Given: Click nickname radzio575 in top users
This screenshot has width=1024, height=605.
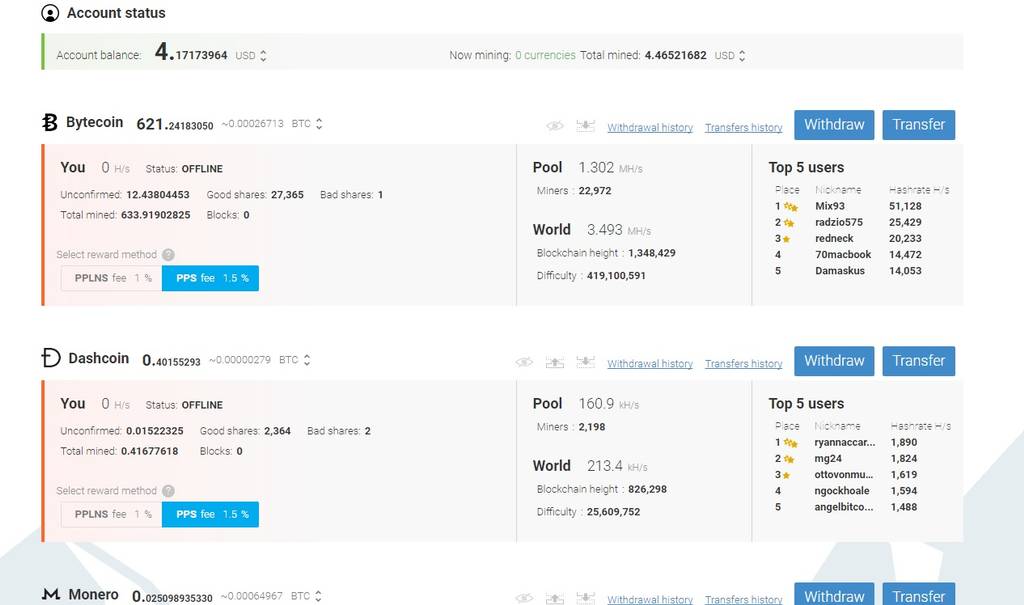Looking at the screenshot, I should 839,222.
